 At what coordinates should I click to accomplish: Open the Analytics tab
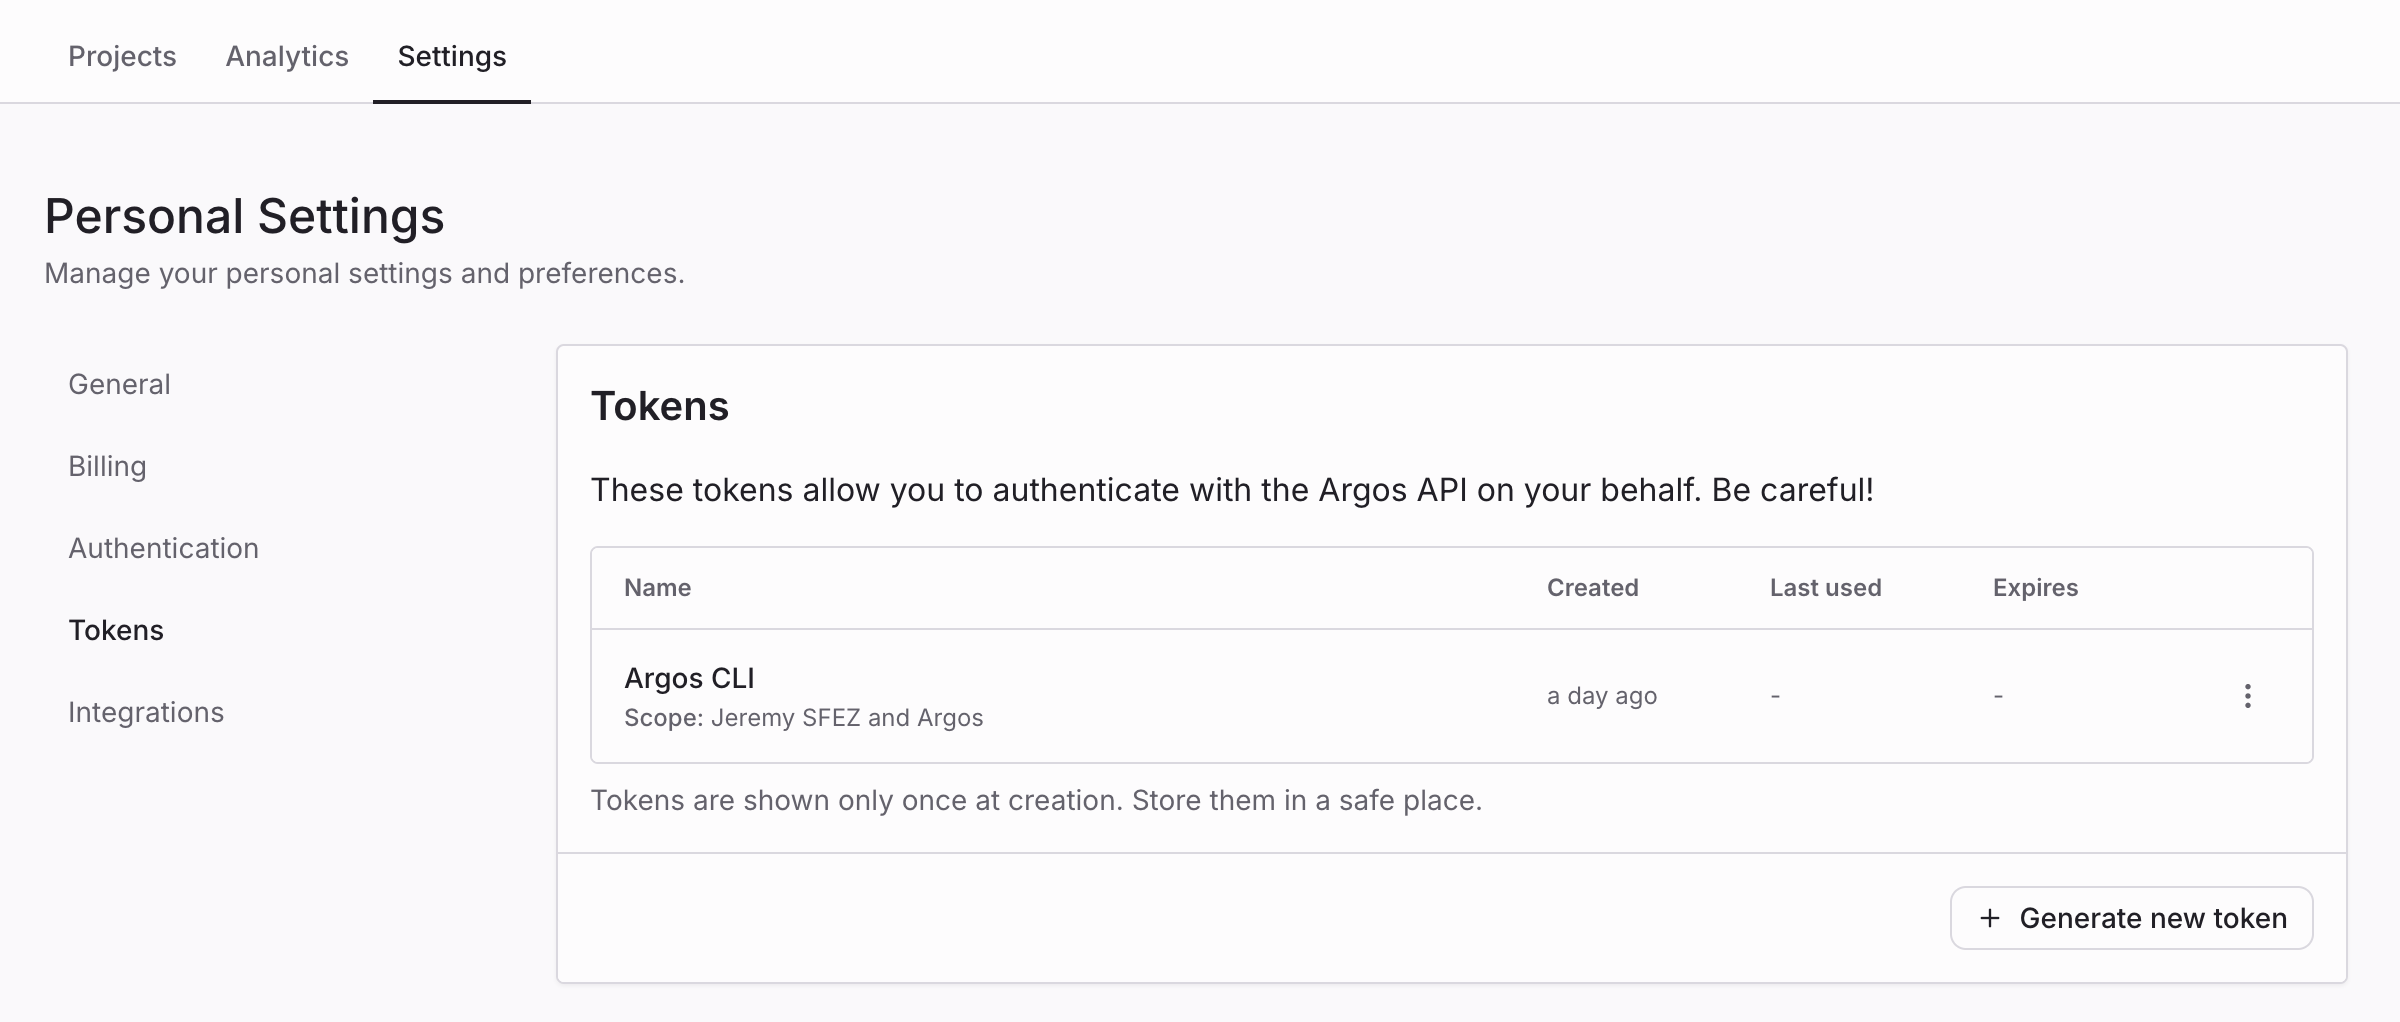tap(287, 56)
